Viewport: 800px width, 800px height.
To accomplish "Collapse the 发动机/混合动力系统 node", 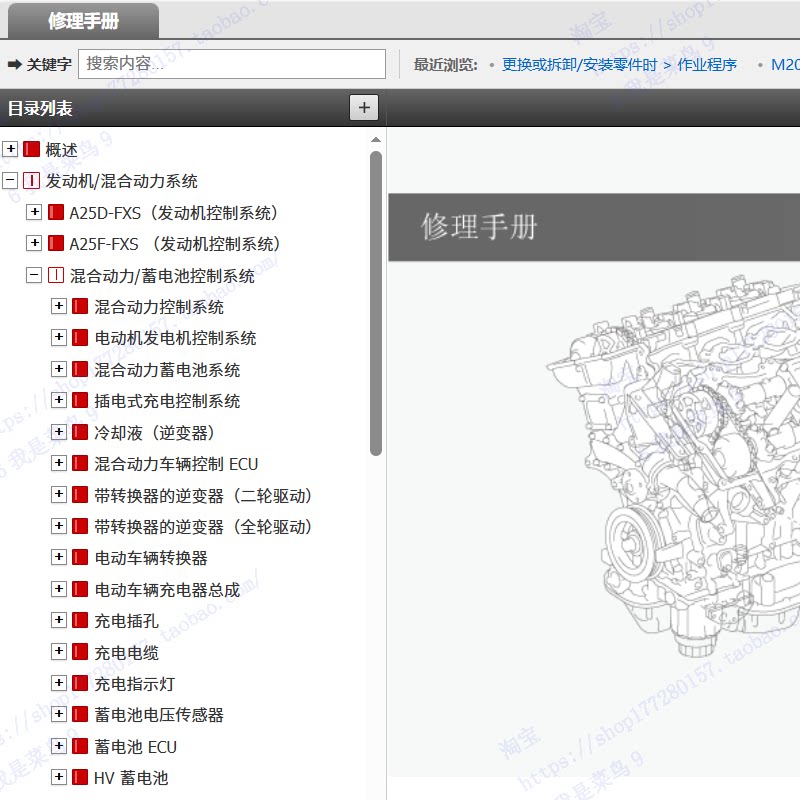I will [10, 180].
